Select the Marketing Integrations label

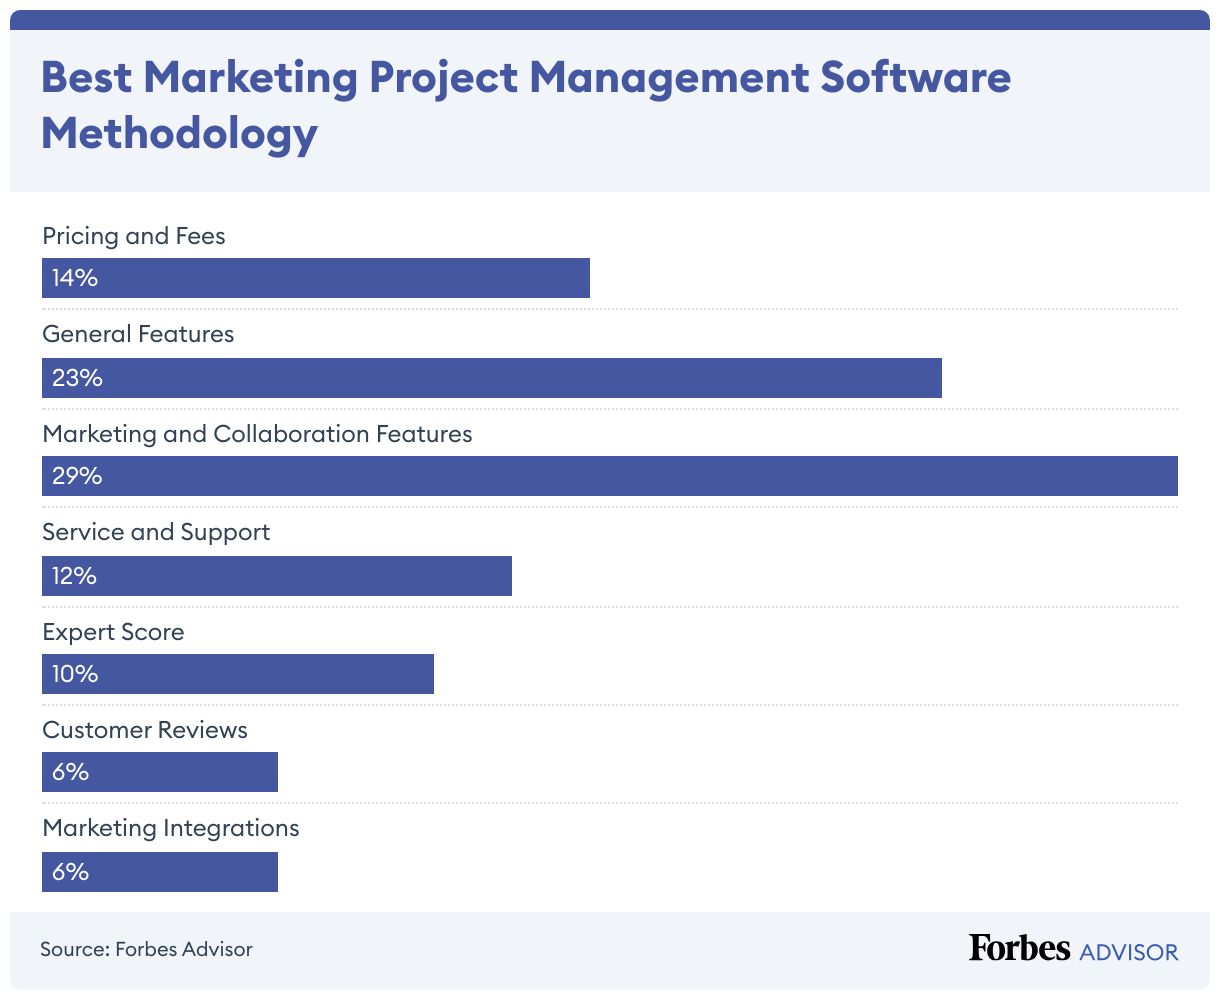tap(171, 828)
